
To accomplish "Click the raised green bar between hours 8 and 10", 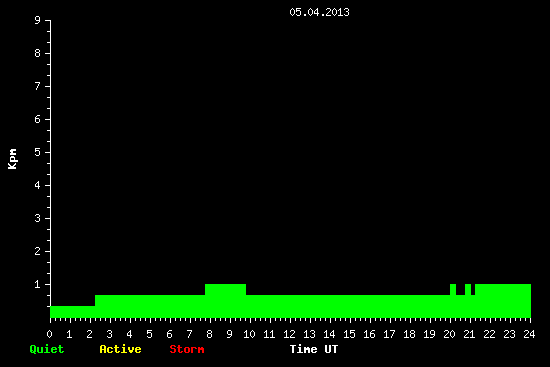I will pos(226,289).
